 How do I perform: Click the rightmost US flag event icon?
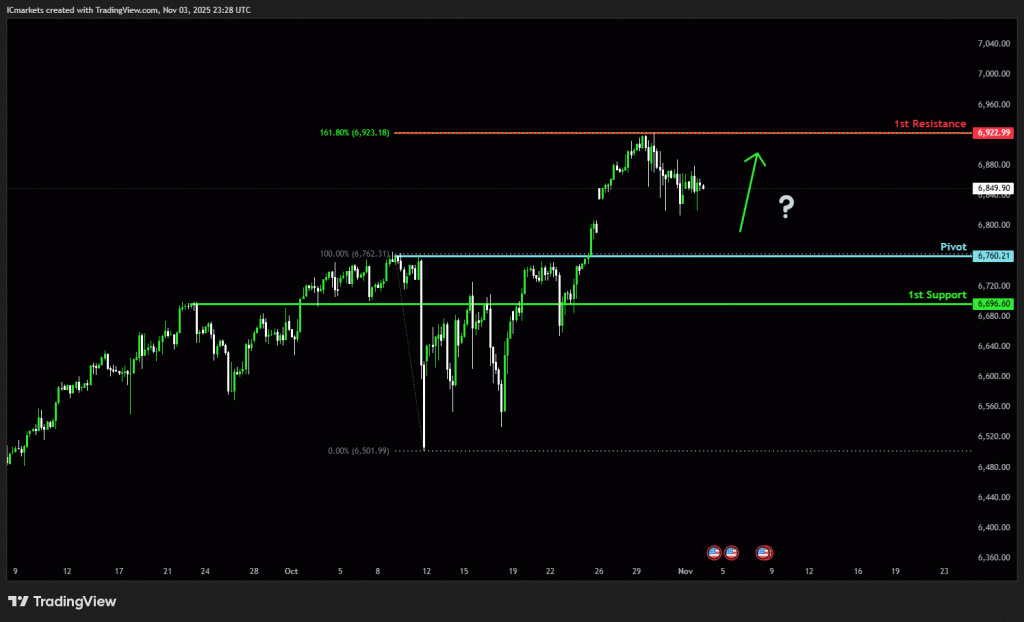[x=764, y=552]
